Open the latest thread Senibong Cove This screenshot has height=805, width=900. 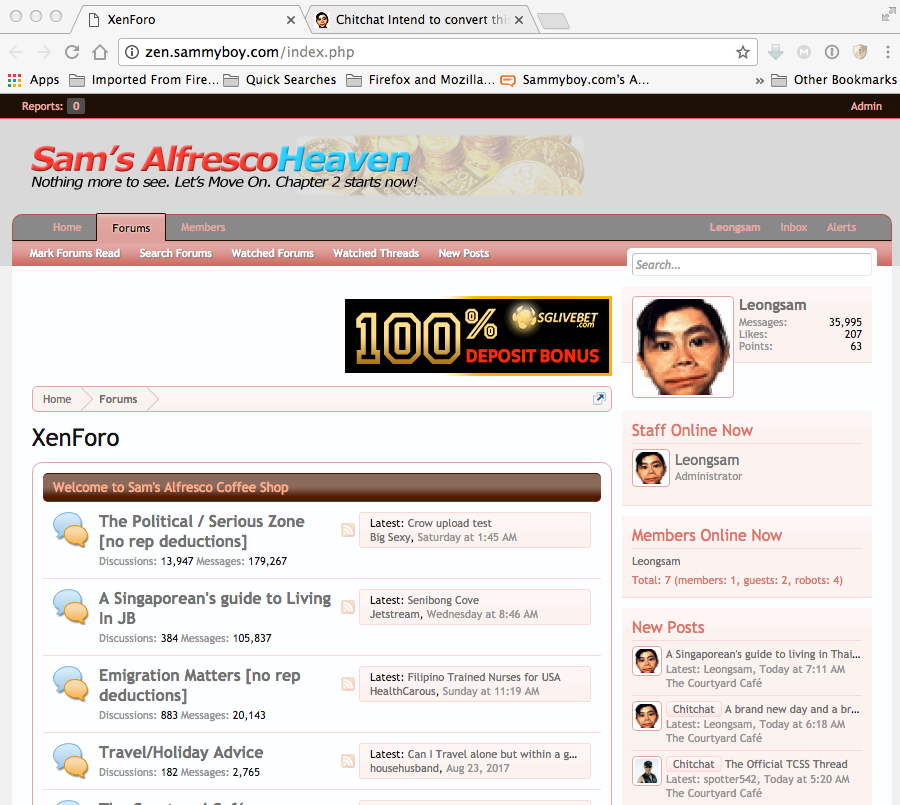tap(443, 600)
